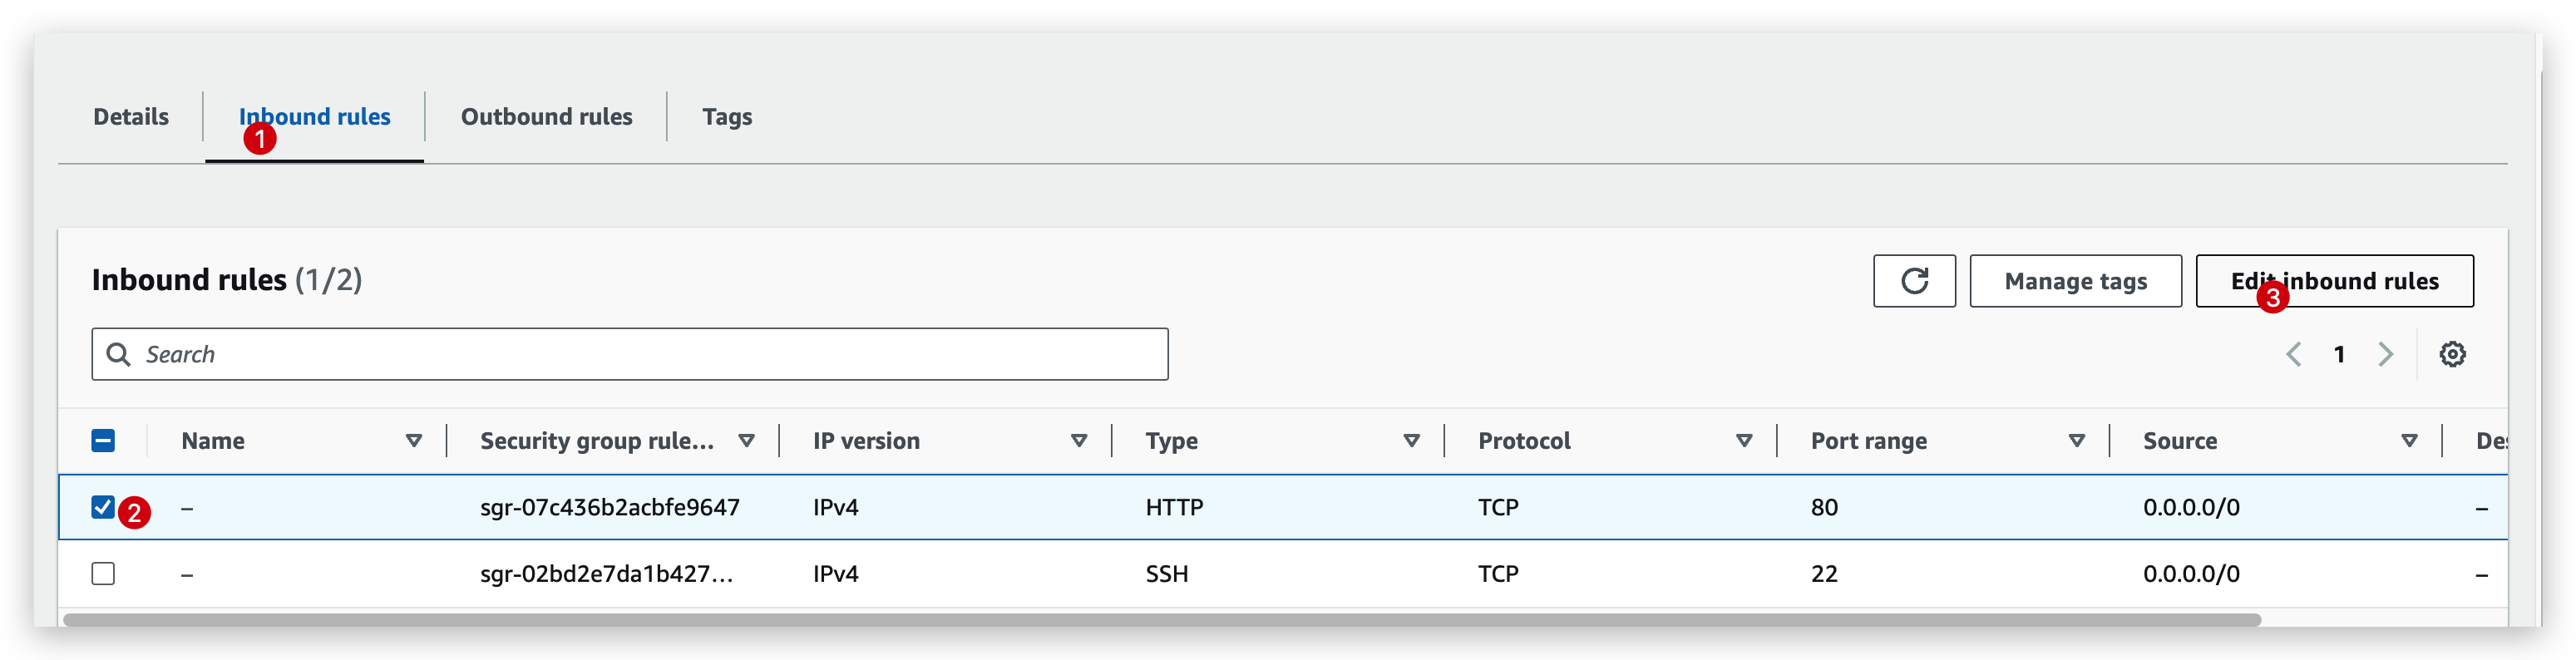Open the Source column filter arrow
Screen dimensions: 2576x660
pos(2410,440)
